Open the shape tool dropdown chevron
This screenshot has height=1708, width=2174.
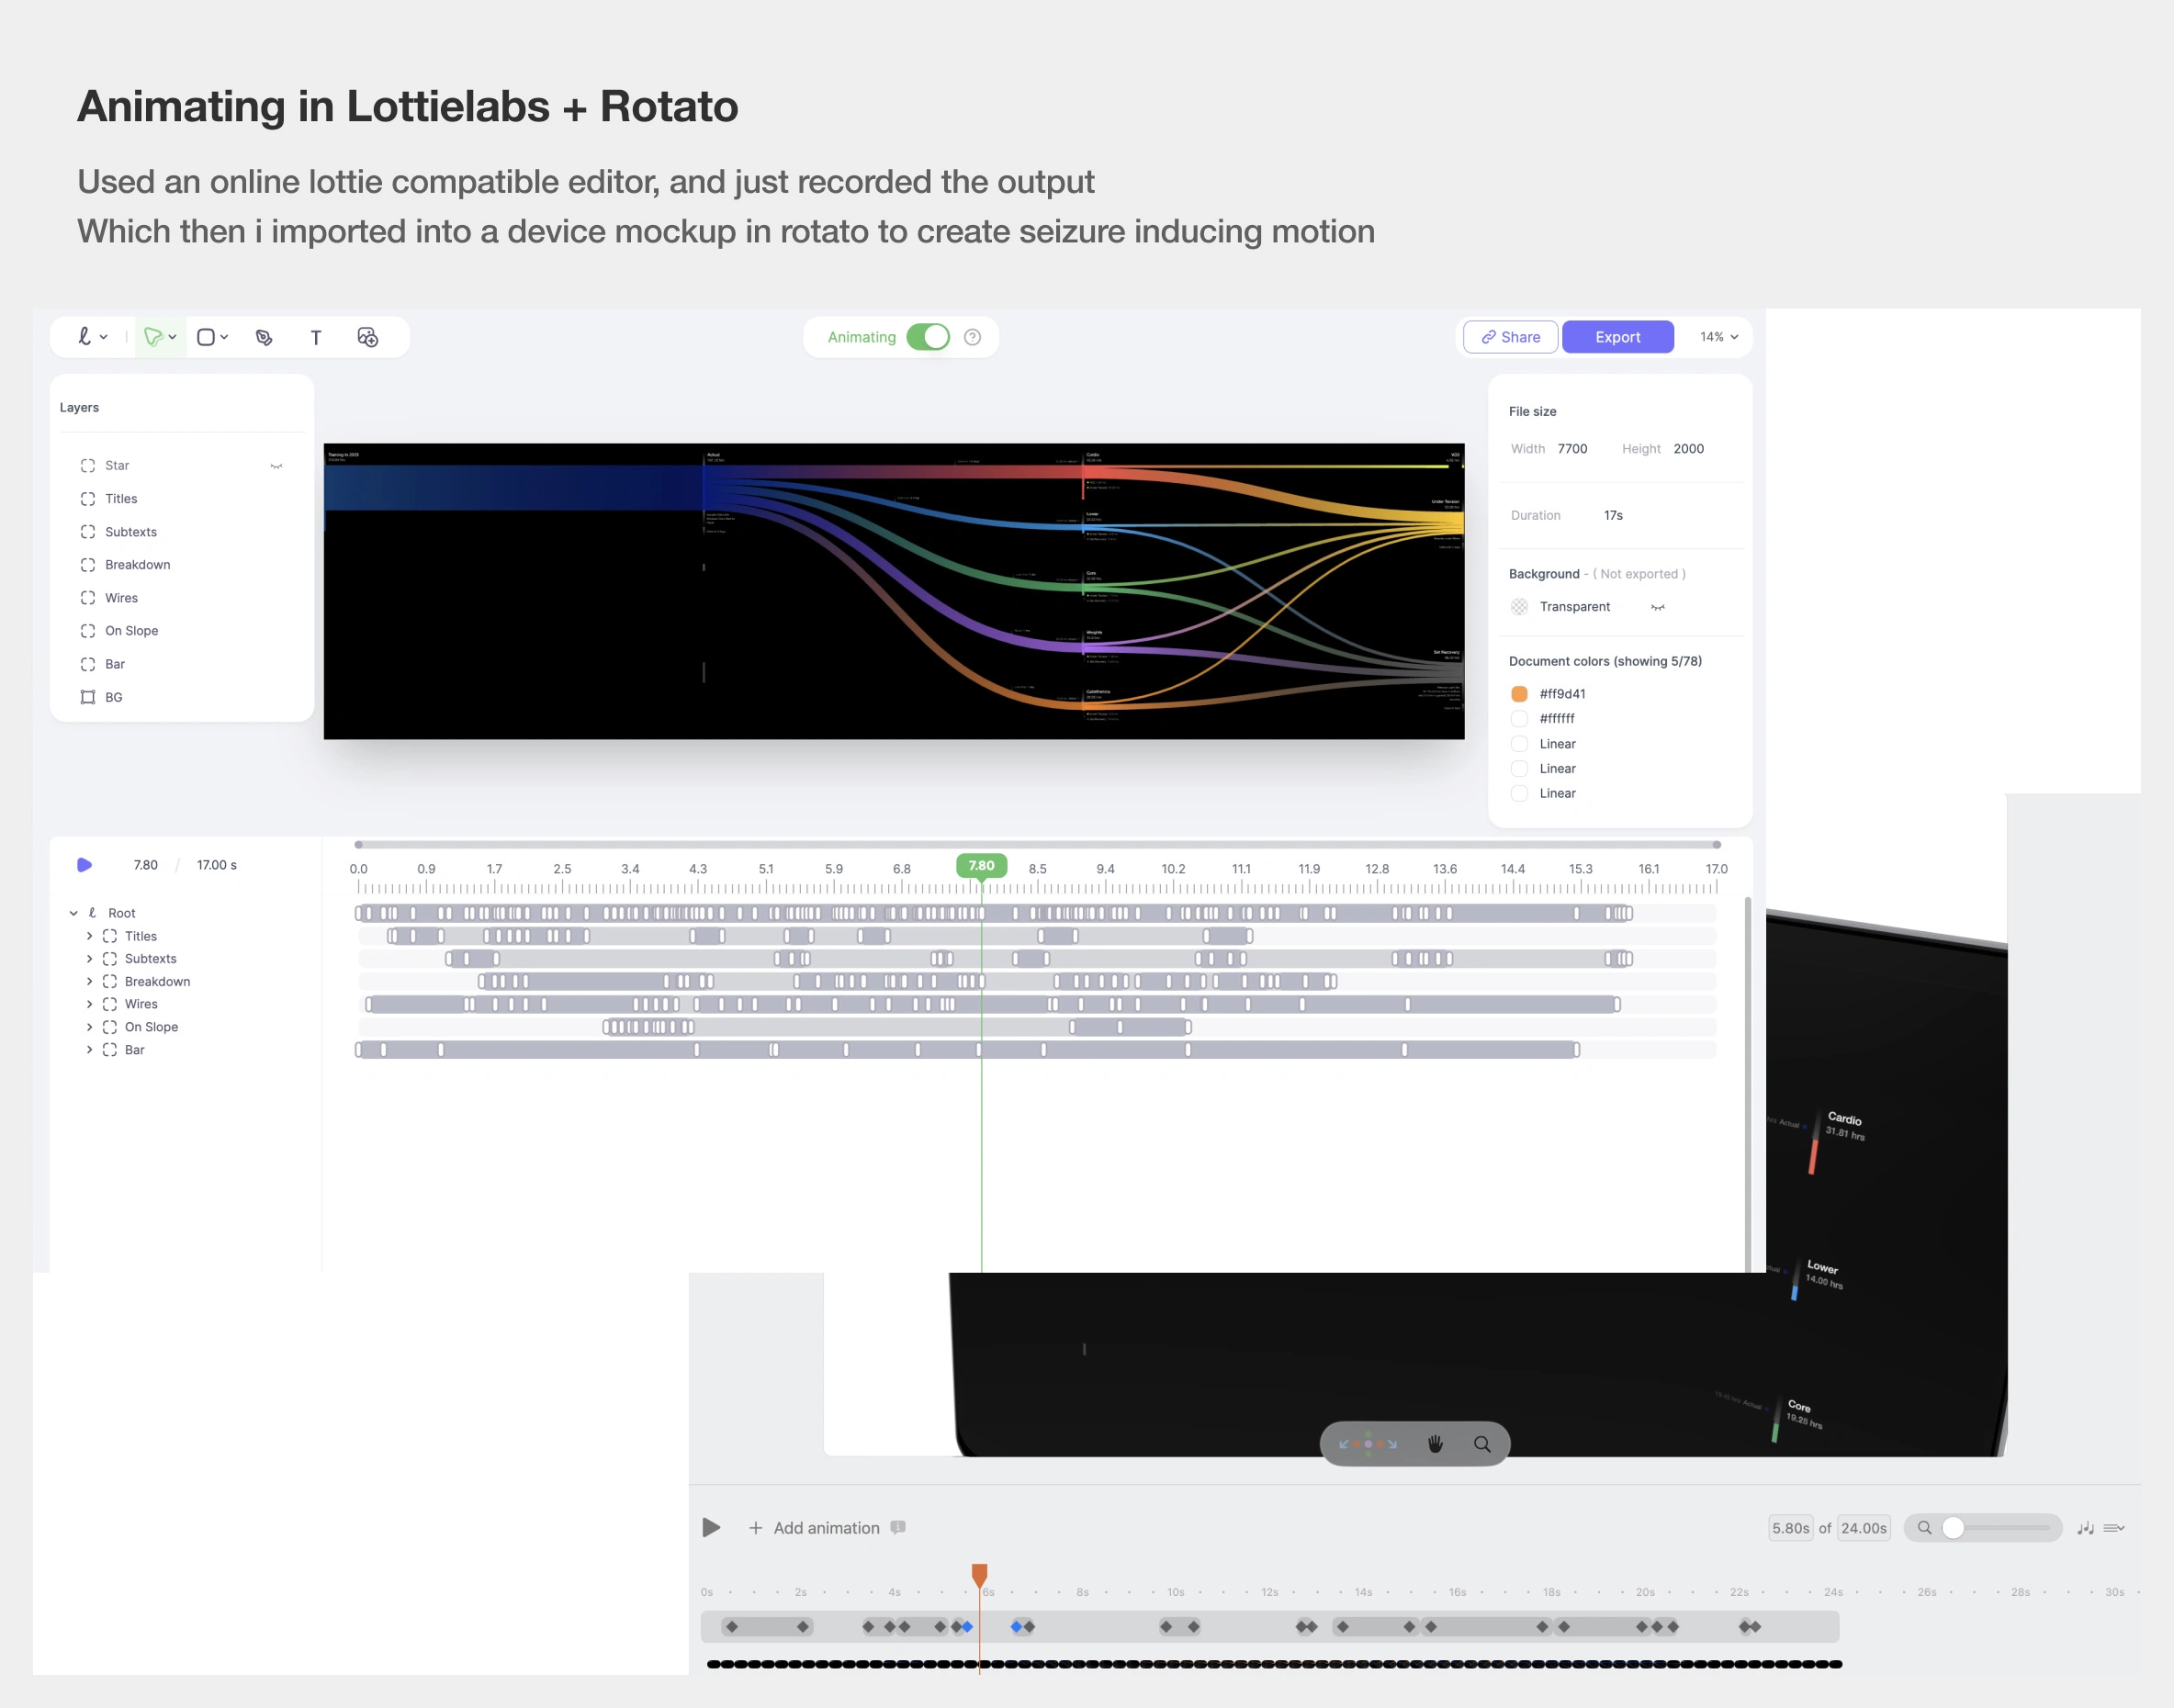224,337
